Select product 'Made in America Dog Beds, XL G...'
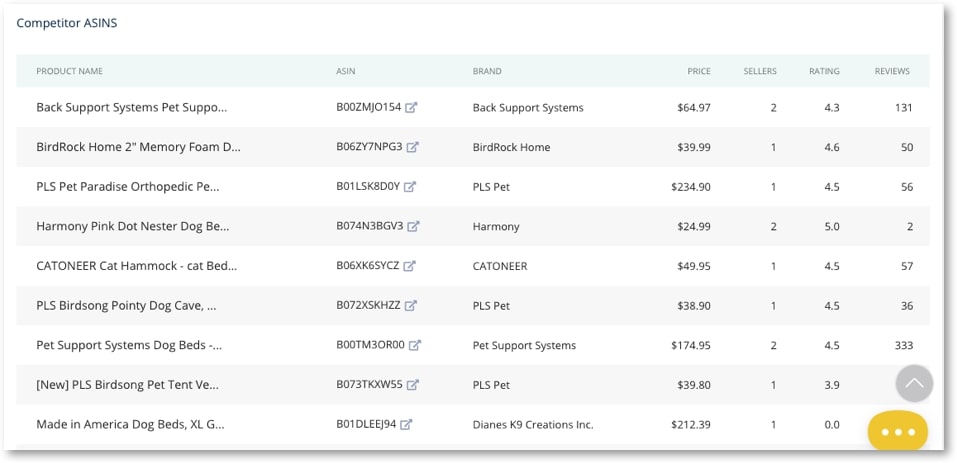 (x=130, y=425)
